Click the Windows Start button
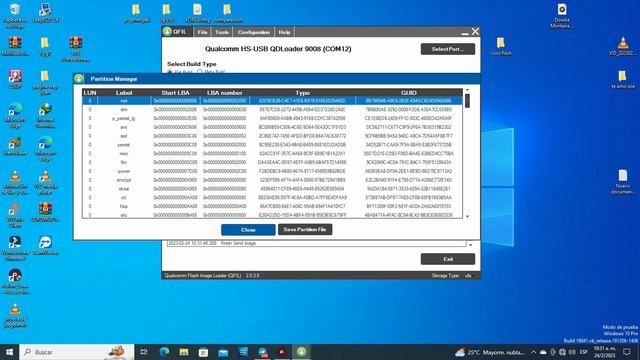Screen dimensions: 640x360 pos(9,352)
